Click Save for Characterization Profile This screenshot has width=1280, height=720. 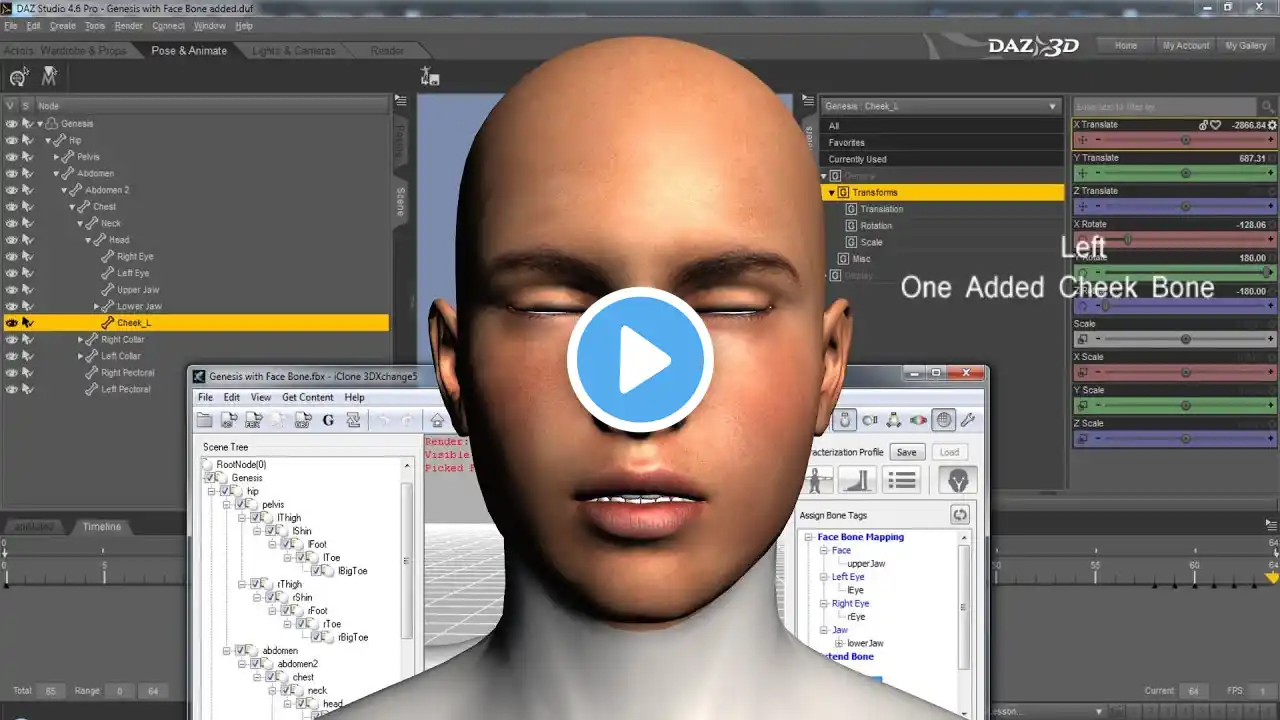point(906,452)
